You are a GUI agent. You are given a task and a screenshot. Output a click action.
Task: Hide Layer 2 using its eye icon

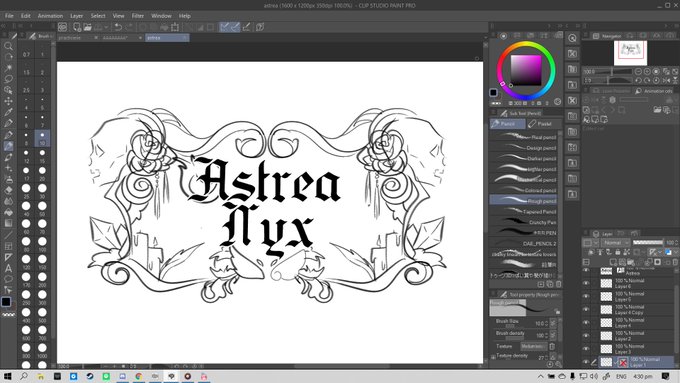586,335
